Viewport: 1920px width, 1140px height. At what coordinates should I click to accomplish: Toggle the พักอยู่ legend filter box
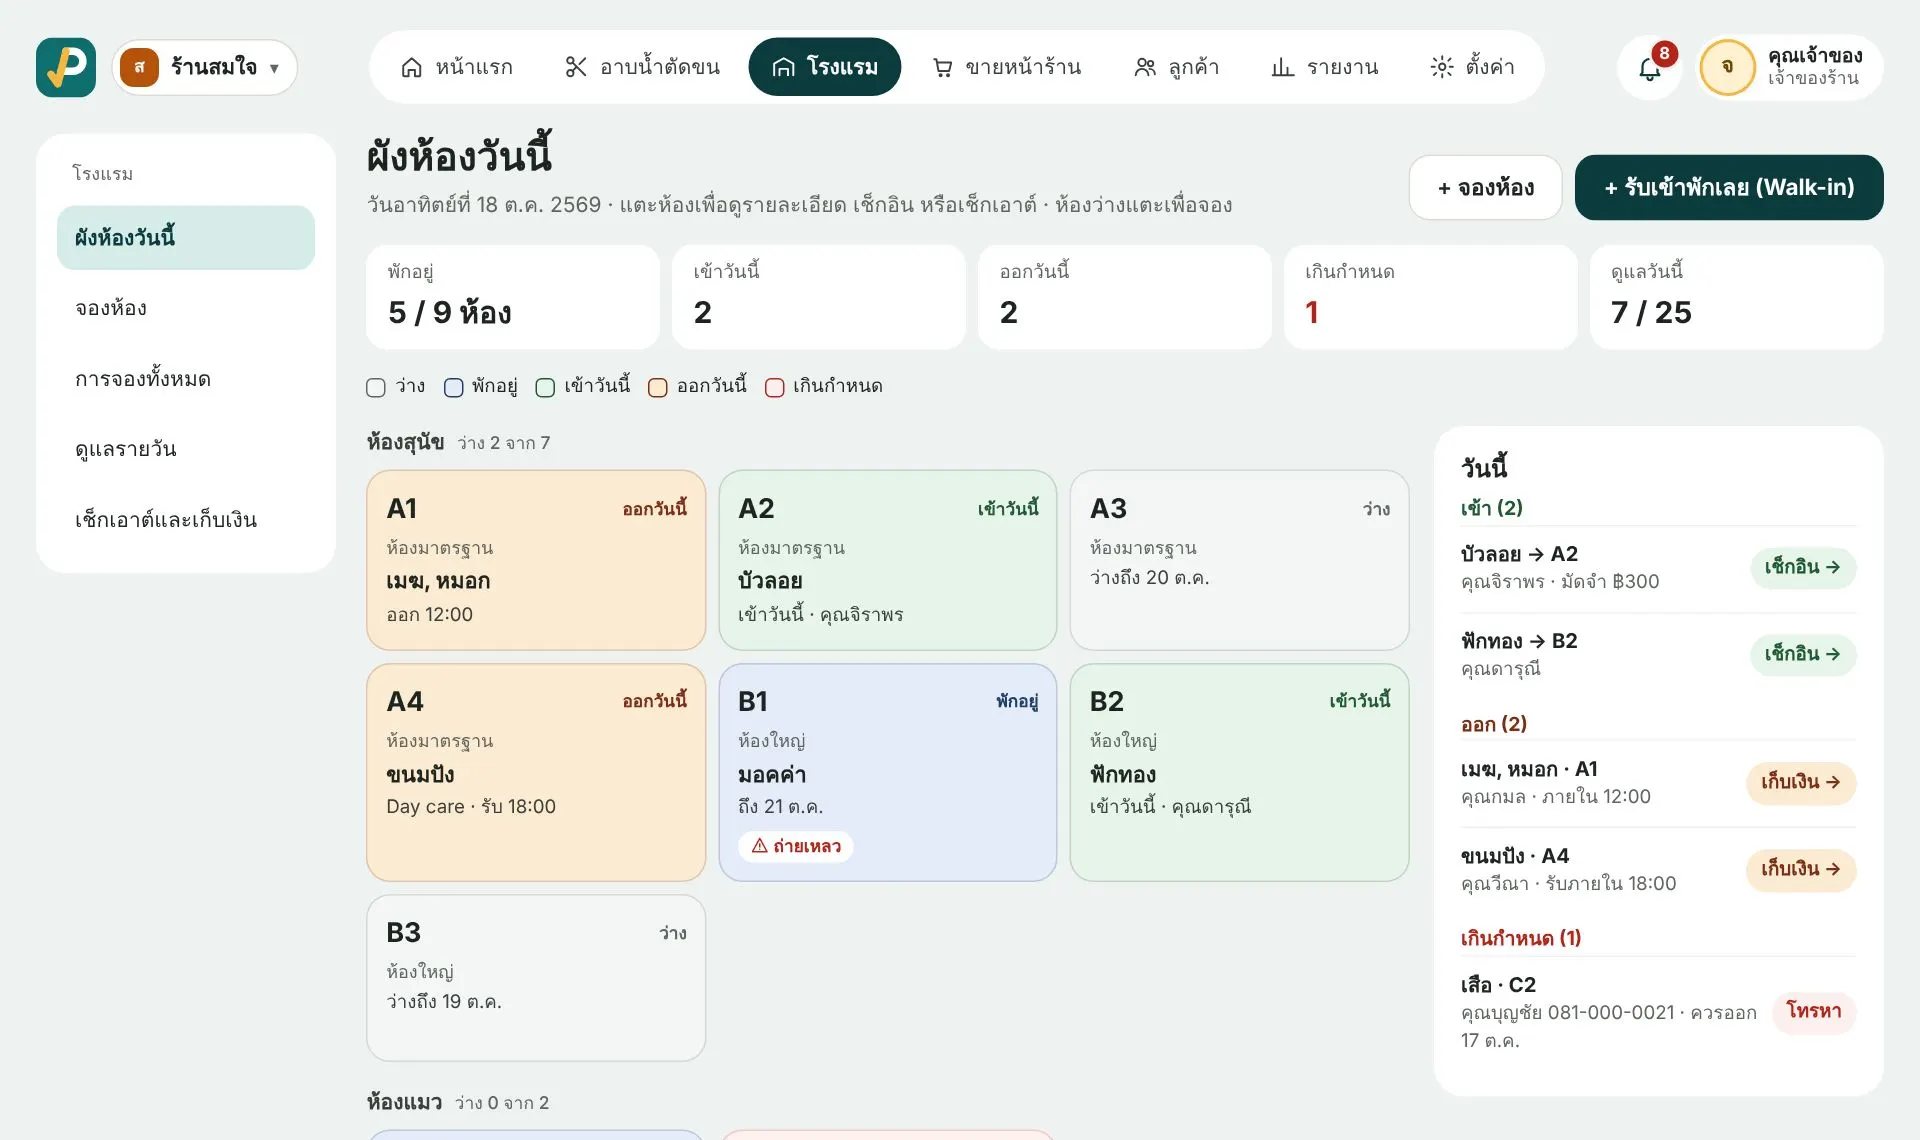click(x=453, y=387)
